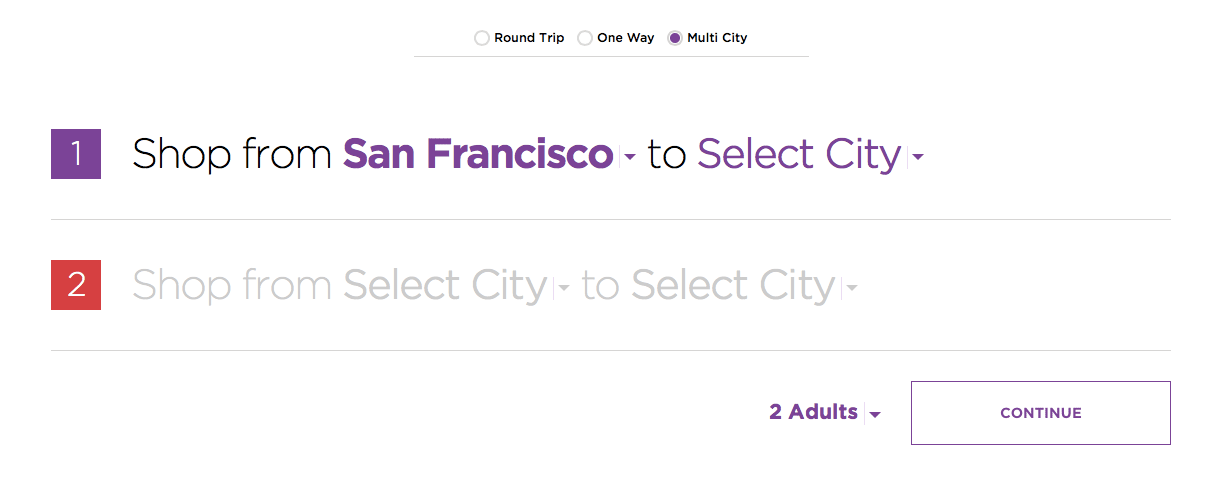
Task: Select the Round Trip radio button
Action: [x=482, y=38]
